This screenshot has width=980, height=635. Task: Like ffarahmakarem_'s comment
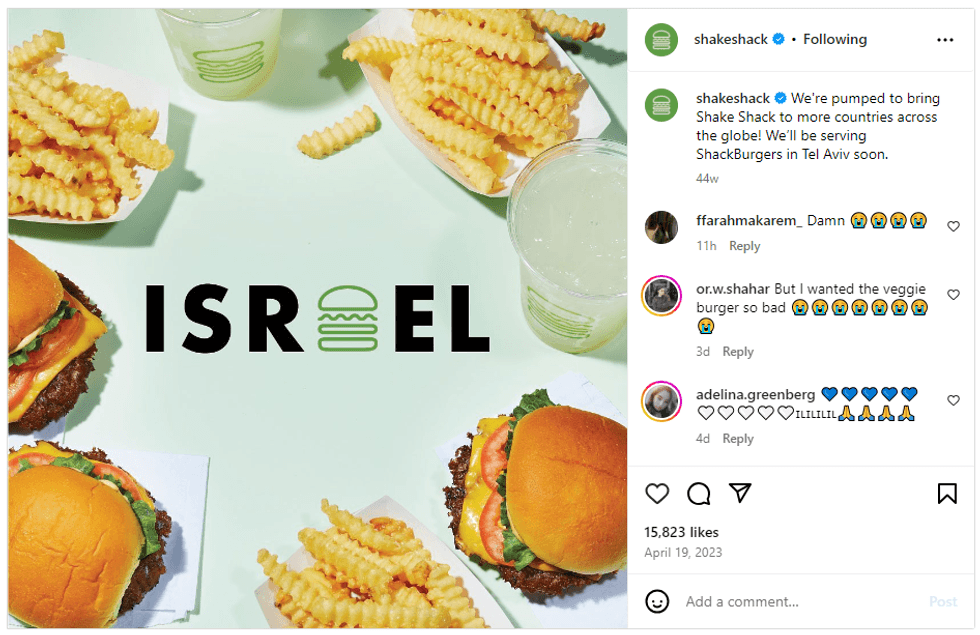click(953, 226)
